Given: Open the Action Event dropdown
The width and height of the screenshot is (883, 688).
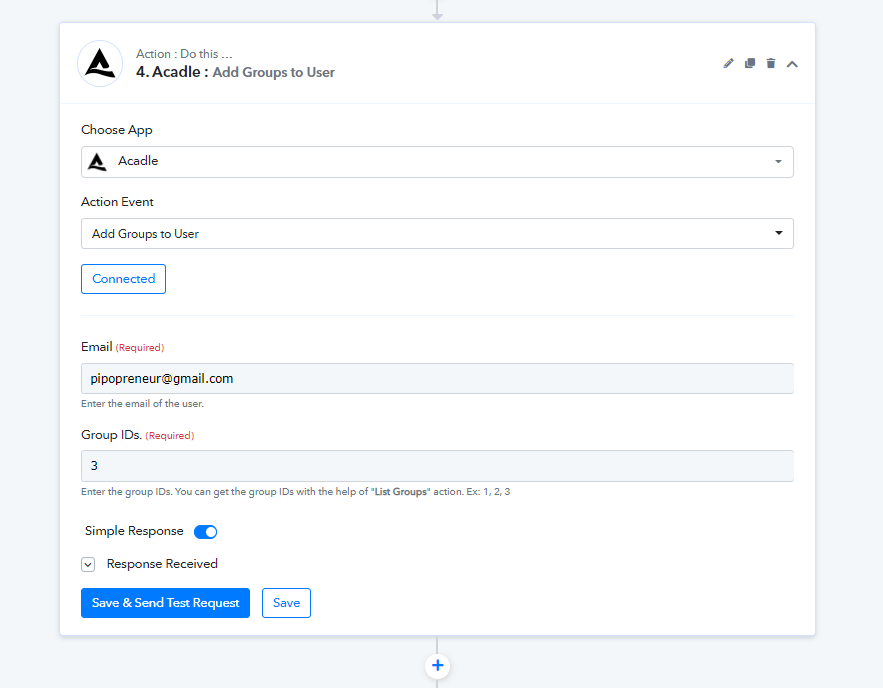Looking at the screenshot, I should coord(437,234).
